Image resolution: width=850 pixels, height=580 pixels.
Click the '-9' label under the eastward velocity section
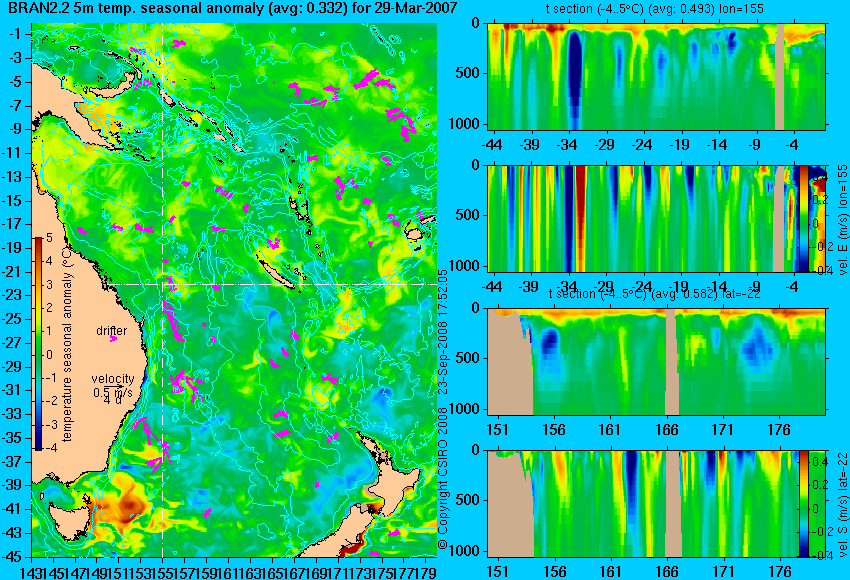point(755,287)
